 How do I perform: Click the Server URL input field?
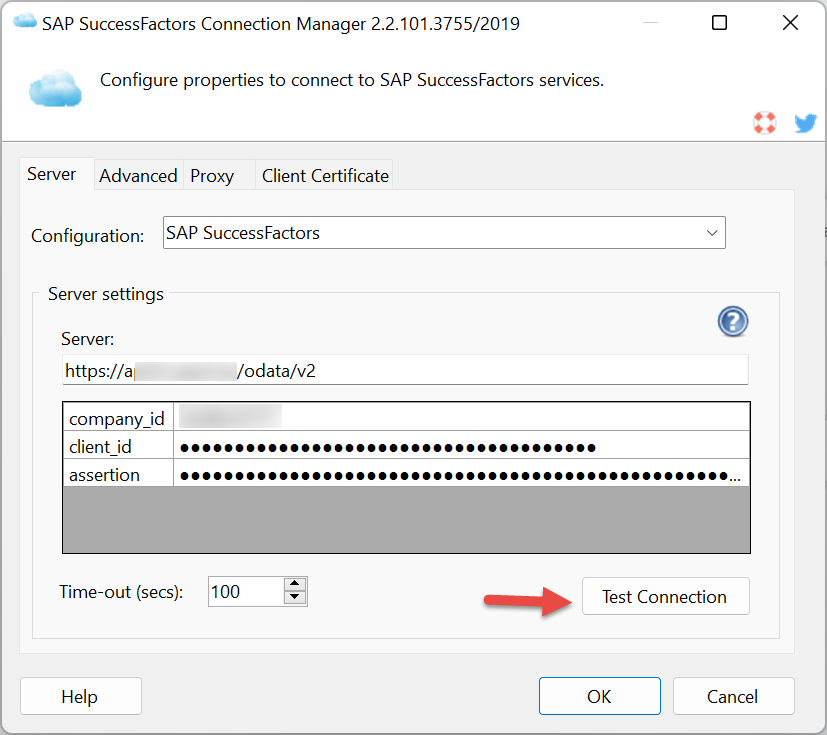[405, 370]
